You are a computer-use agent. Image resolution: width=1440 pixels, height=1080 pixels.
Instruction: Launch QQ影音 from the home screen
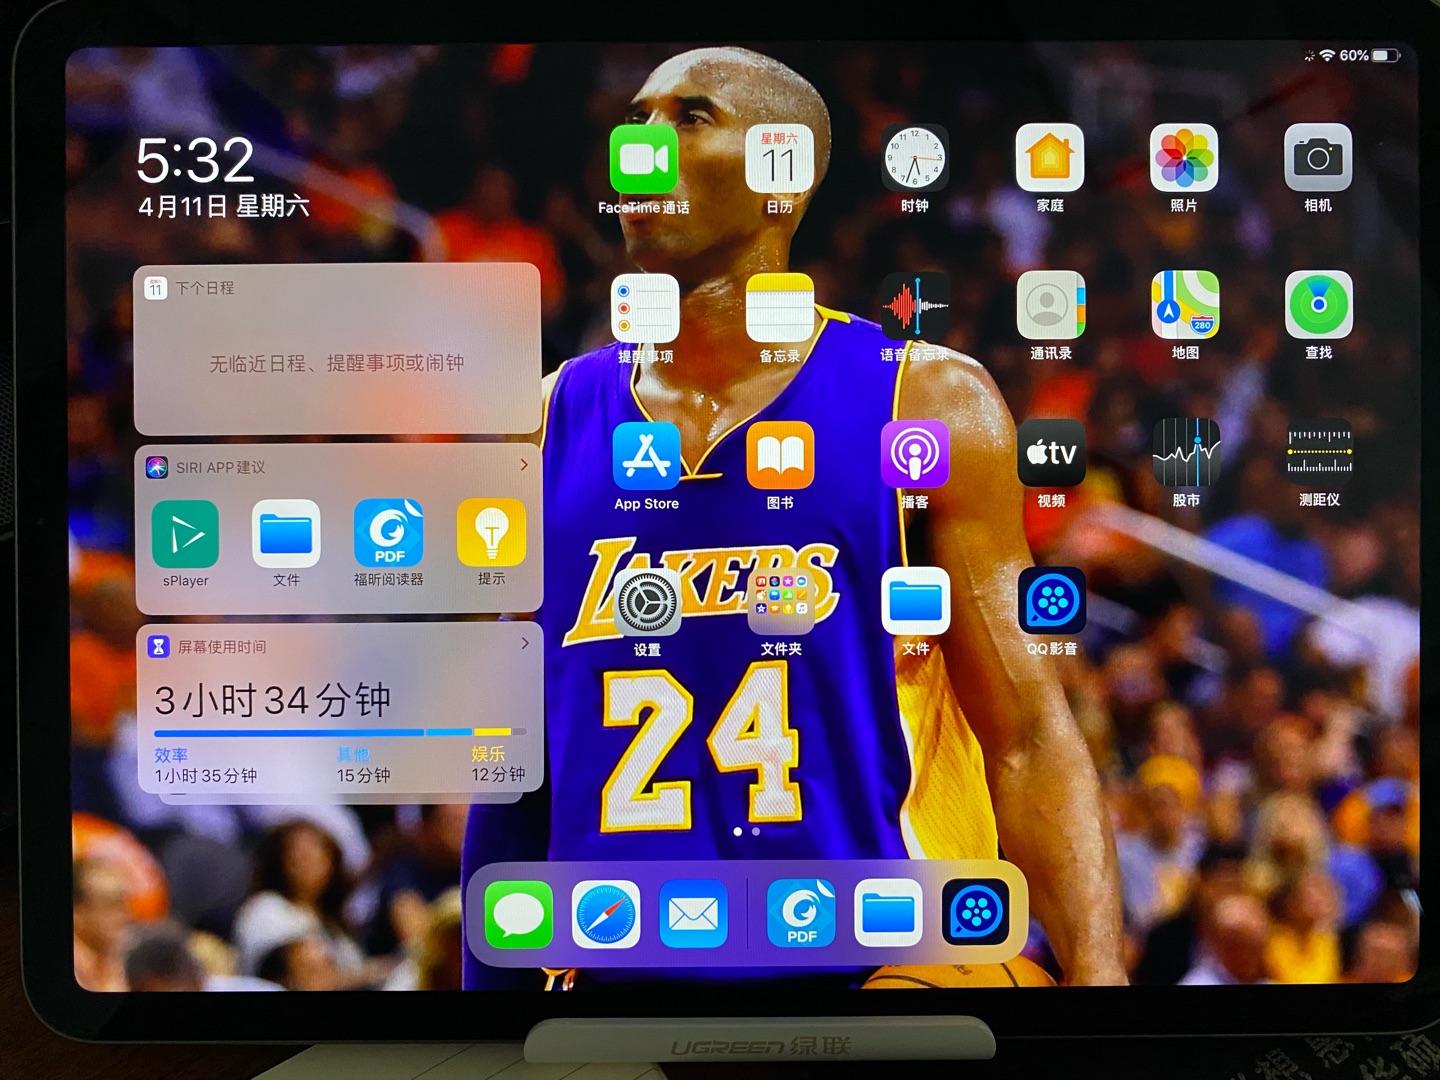pos(1052,601)
